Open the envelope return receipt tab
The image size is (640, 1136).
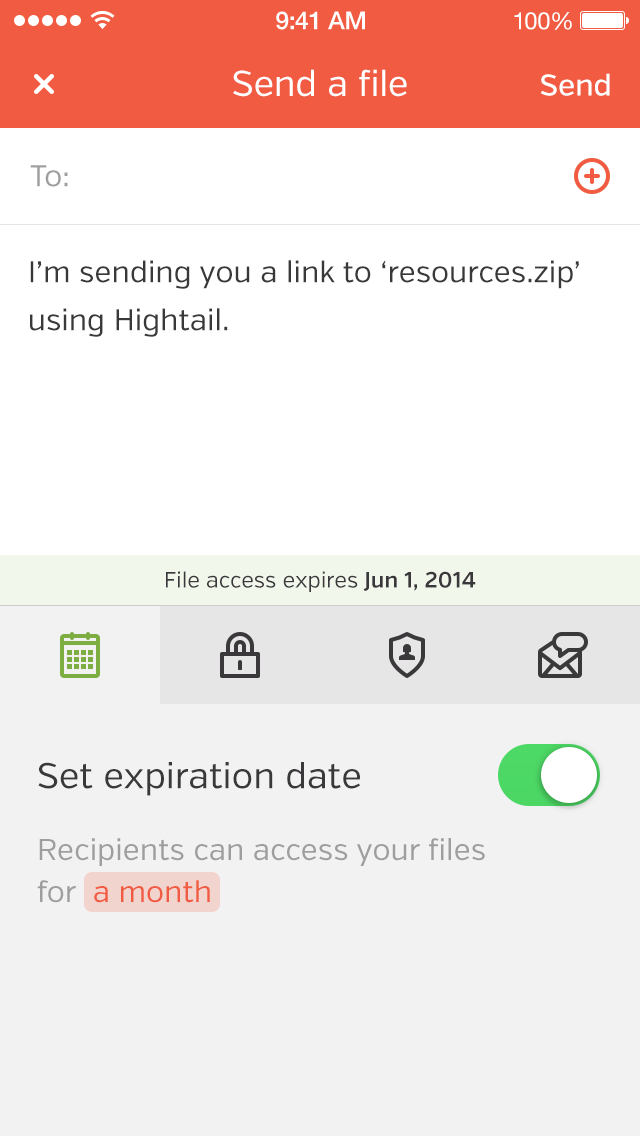pyautogui.click(x=562, y=655)
